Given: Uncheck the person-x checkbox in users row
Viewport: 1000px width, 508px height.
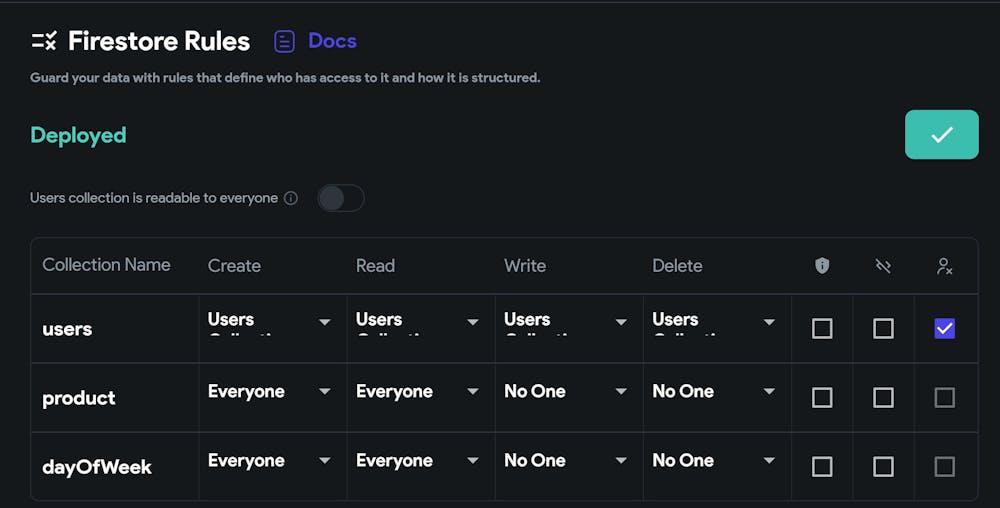Looking at the screenshot, I should pos(945,329).
